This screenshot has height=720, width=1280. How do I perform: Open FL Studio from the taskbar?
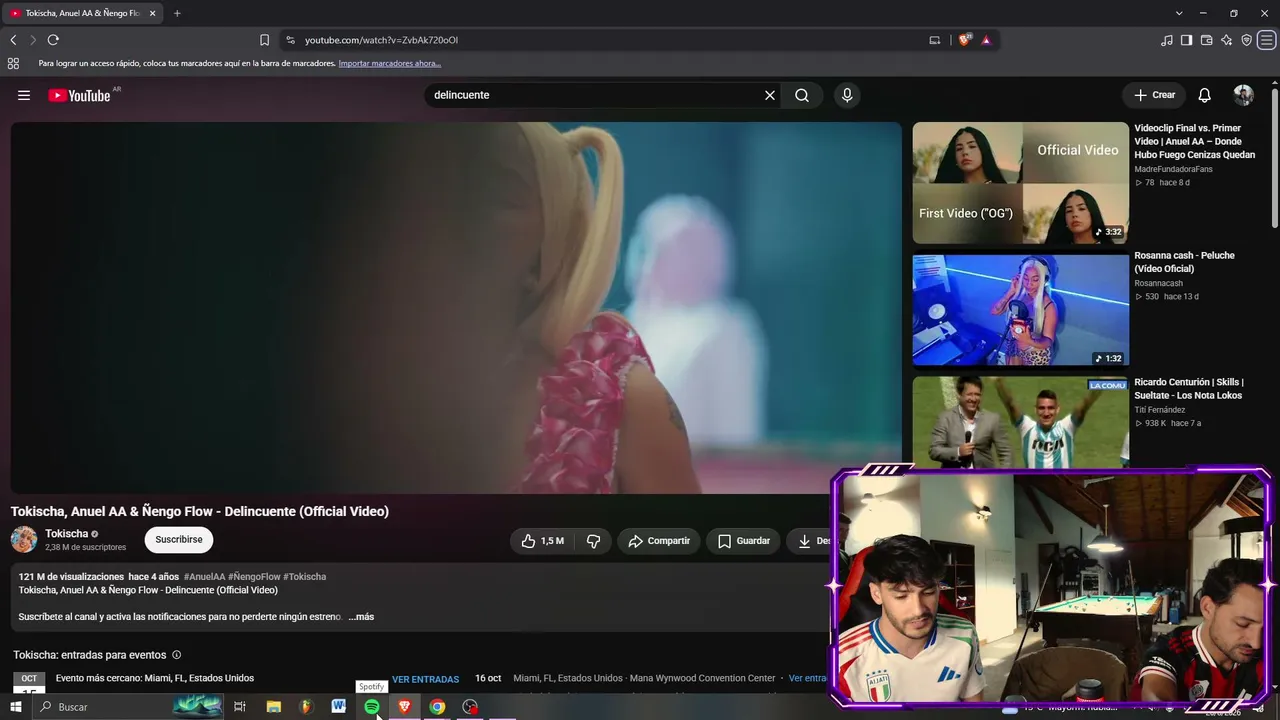[306, 707]
